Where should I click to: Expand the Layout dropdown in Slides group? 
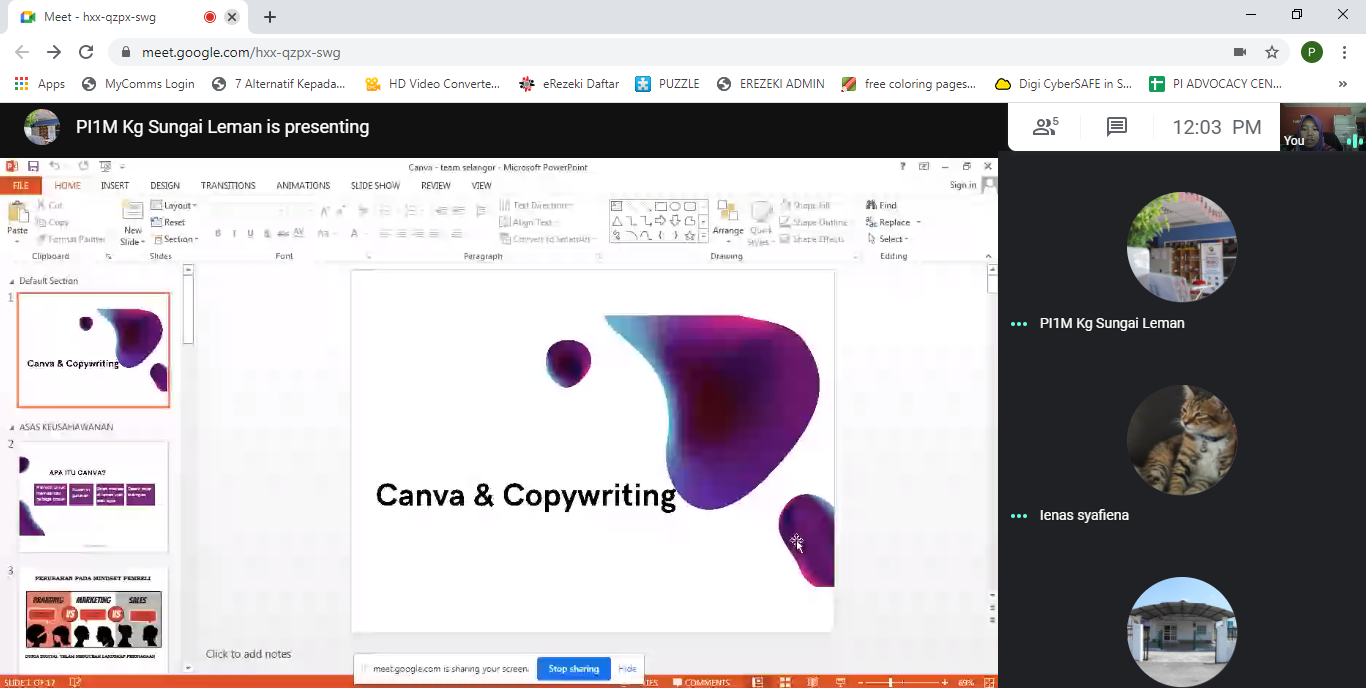click(x=175, y=206)
